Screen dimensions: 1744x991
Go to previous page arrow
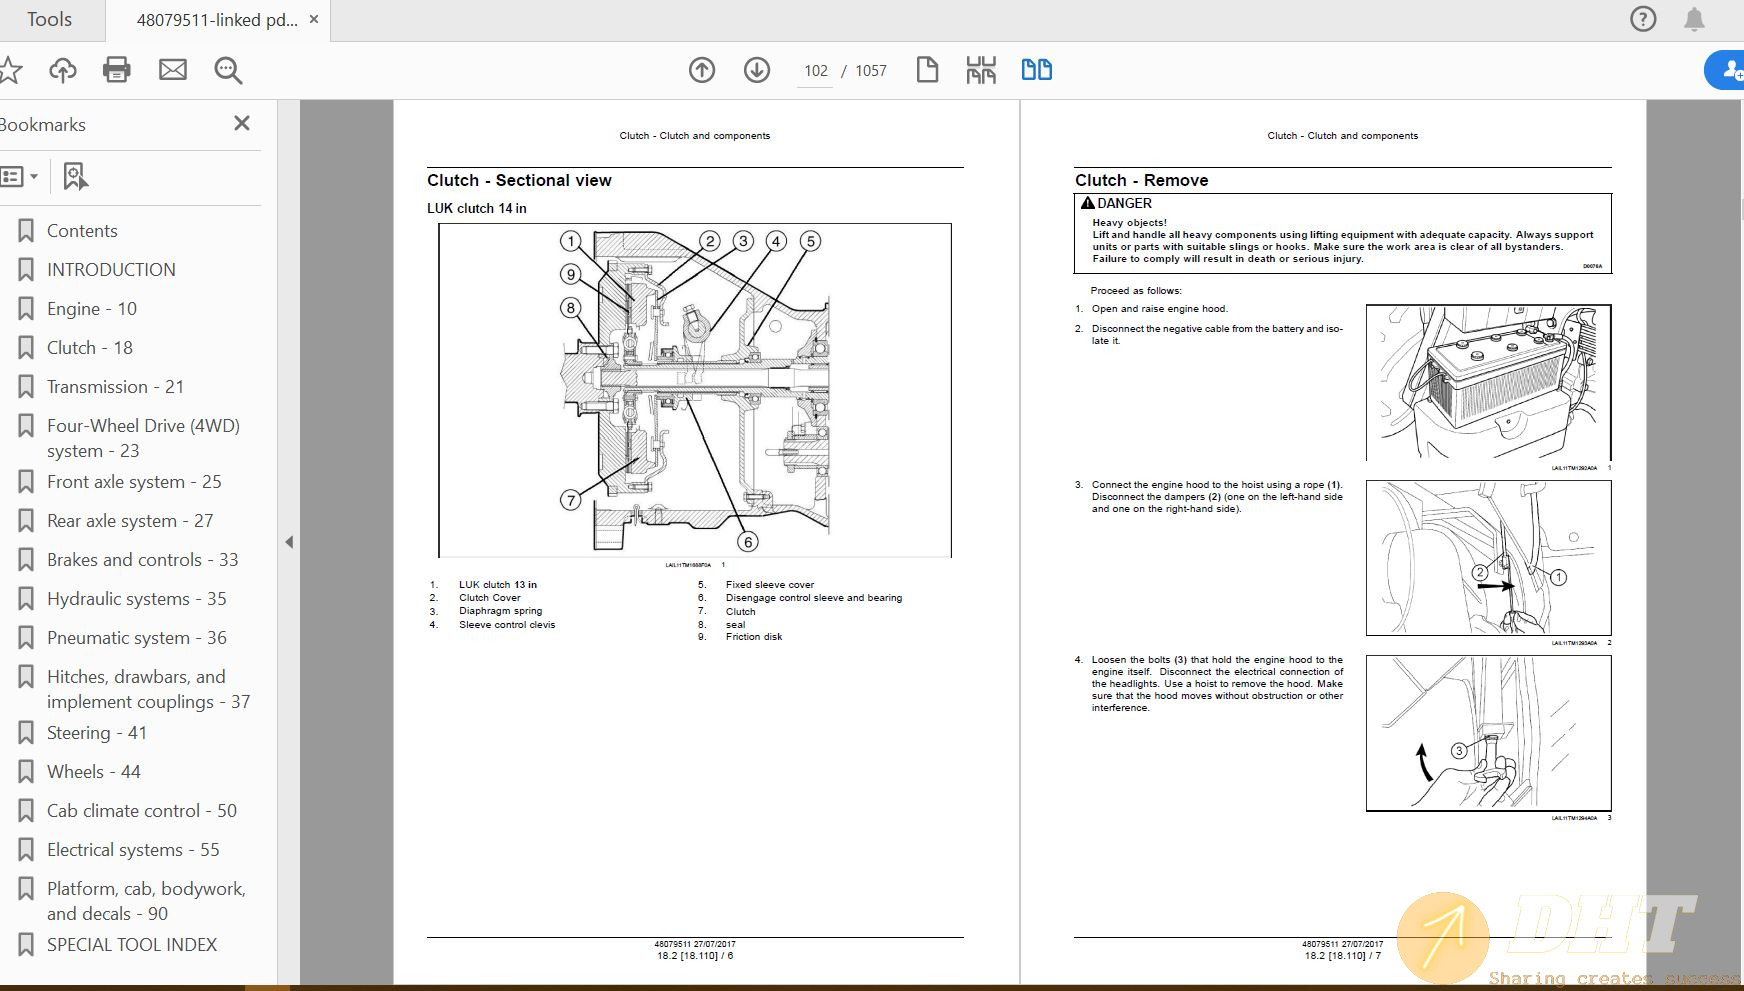click(x=702, y=70)
